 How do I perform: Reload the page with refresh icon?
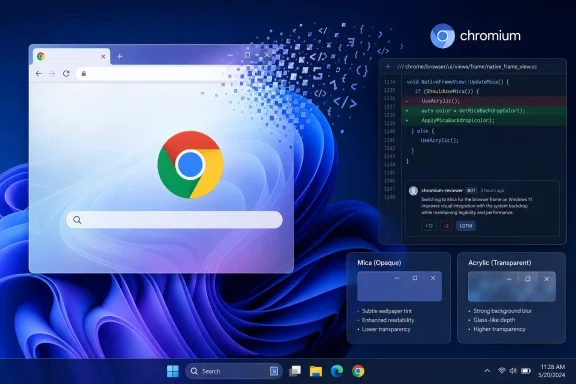pyautogui.click(x=66, y=73)
